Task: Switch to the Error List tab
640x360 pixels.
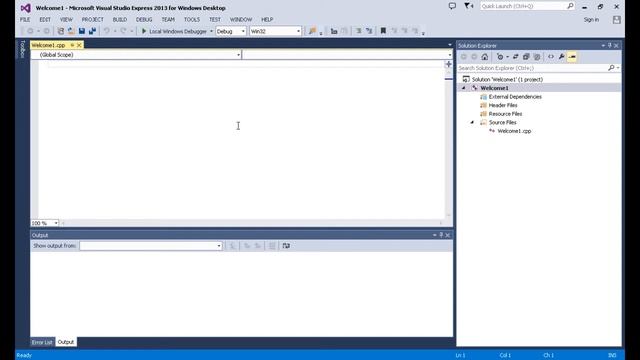Action: point(42,342)
